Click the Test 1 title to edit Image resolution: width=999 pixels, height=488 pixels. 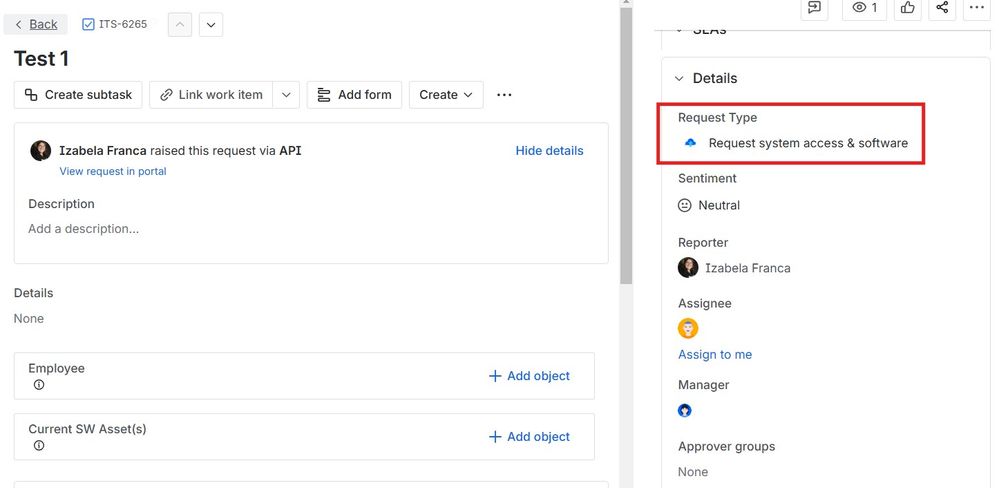click(x=41, y=59)
